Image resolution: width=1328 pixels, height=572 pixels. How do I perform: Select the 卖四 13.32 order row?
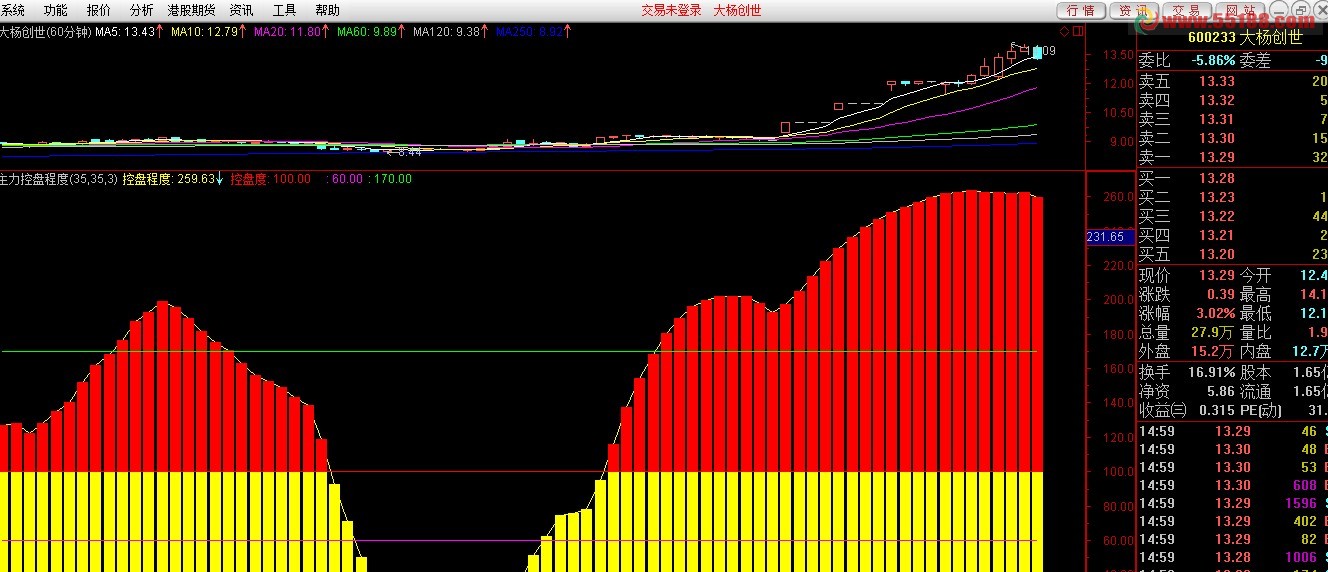tap(1233, 100)
